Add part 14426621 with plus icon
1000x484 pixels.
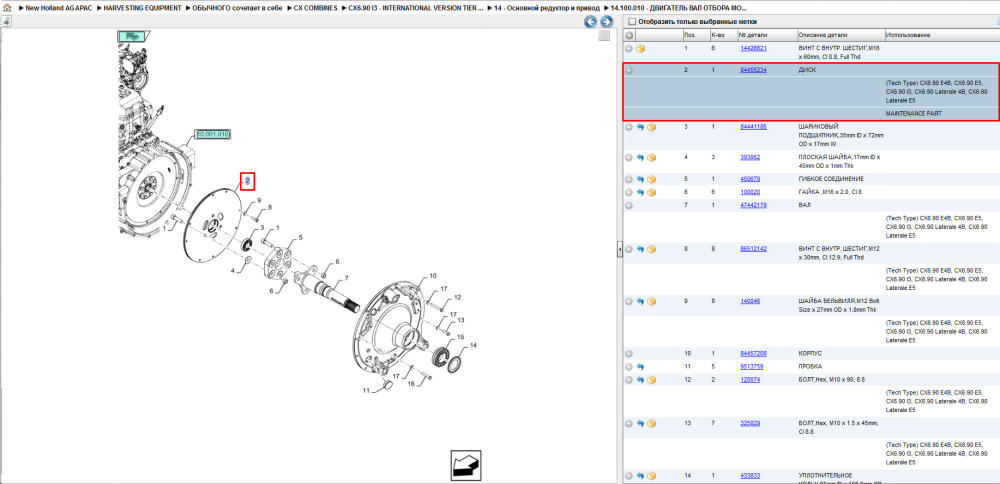(x=629, y=48)
